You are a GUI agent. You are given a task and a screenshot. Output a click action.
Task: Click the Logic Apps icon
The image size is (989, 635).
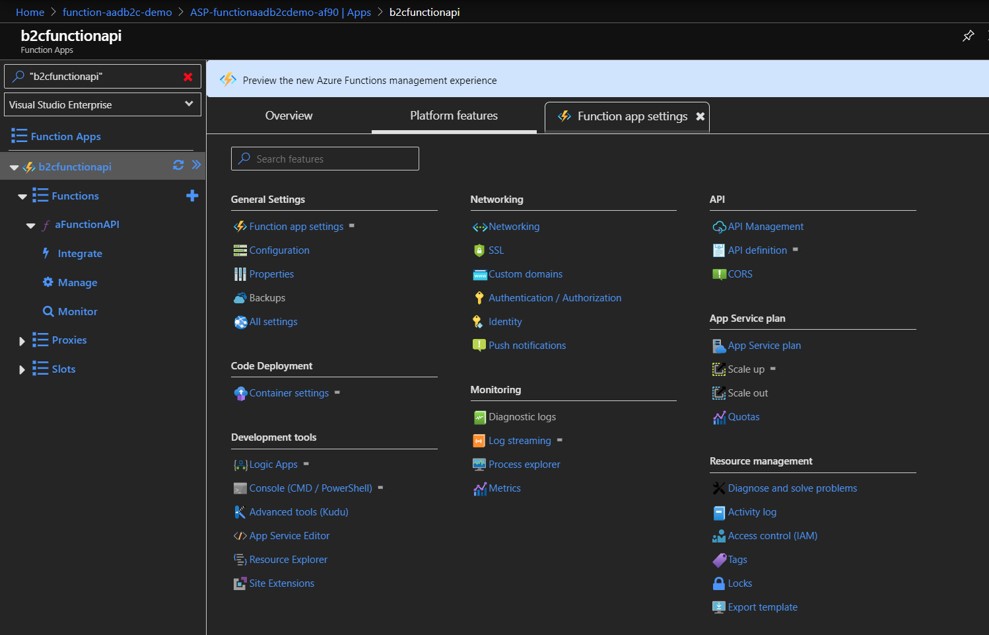(x=240, y=465)
